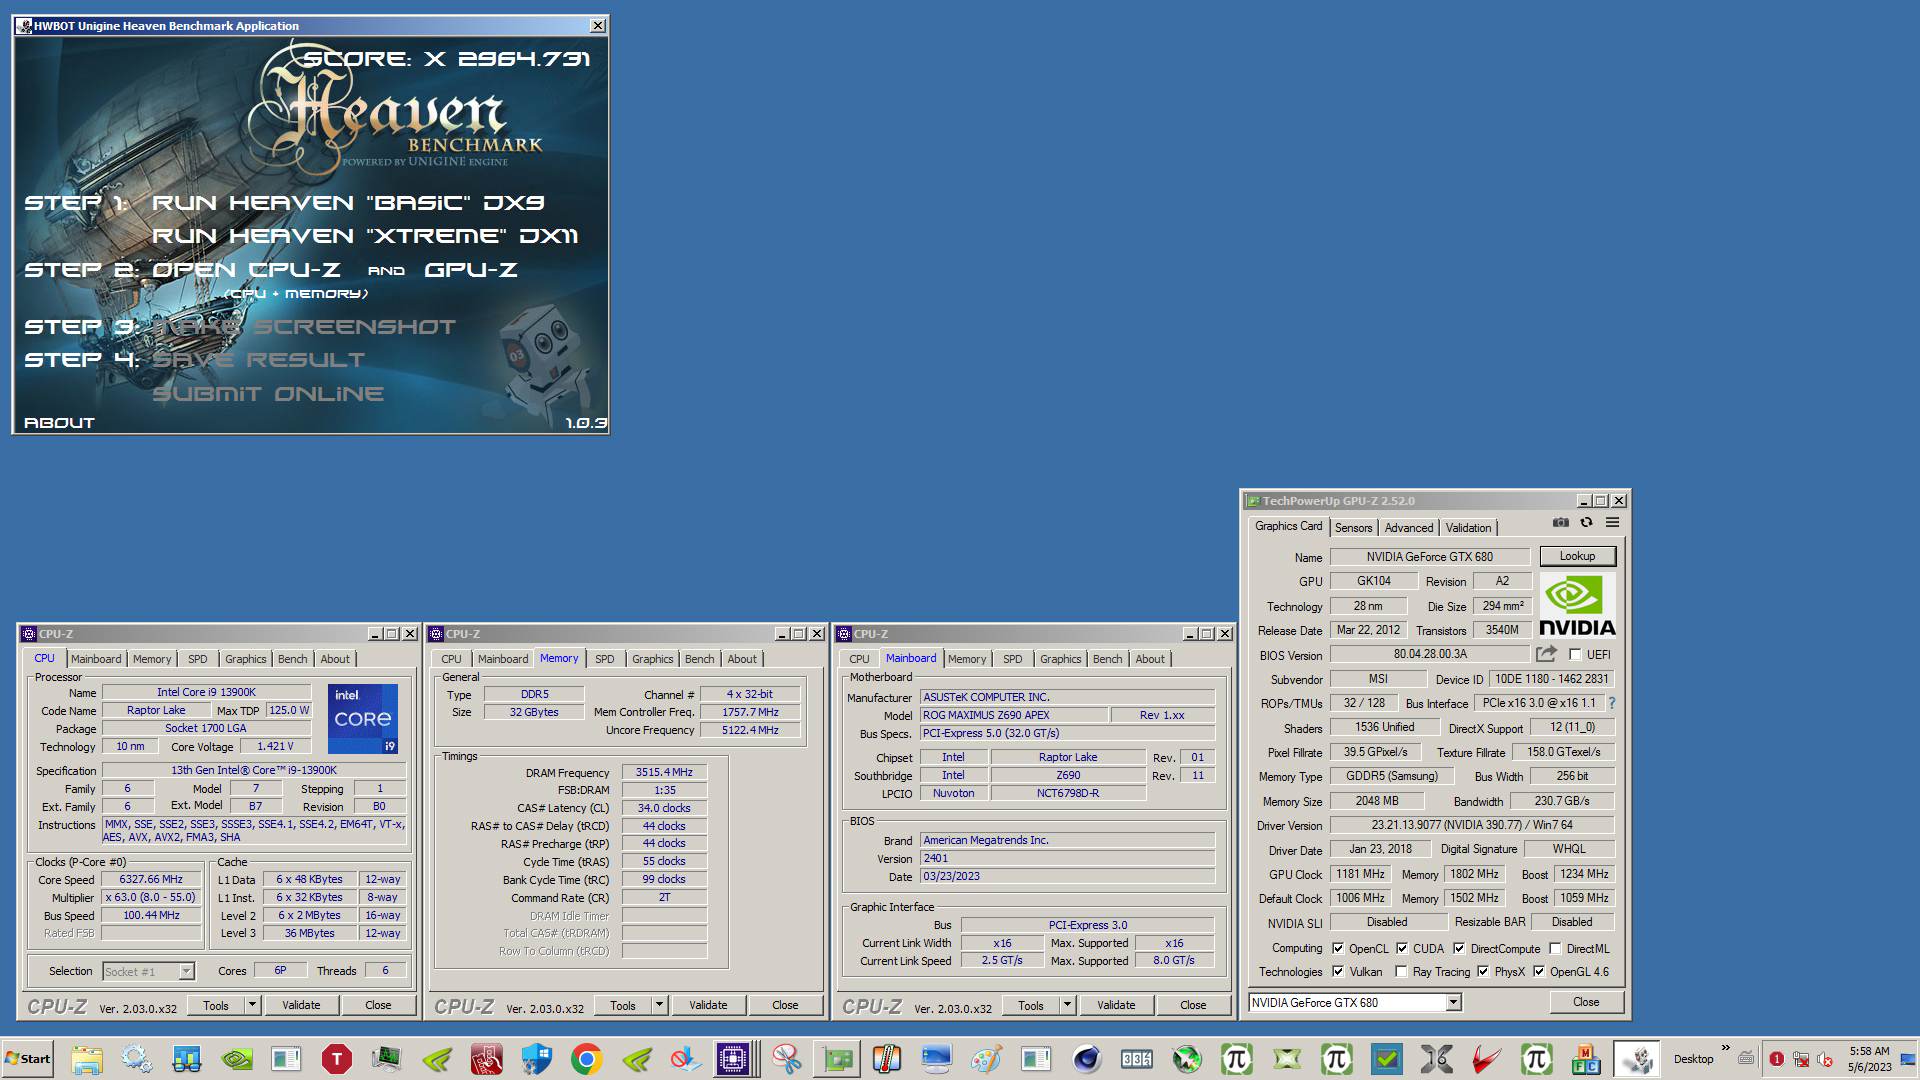Open the Advanced tab in GPU-Z
The image size is (1920, 1080).
pyautogui.click(x=1408, y=528)
